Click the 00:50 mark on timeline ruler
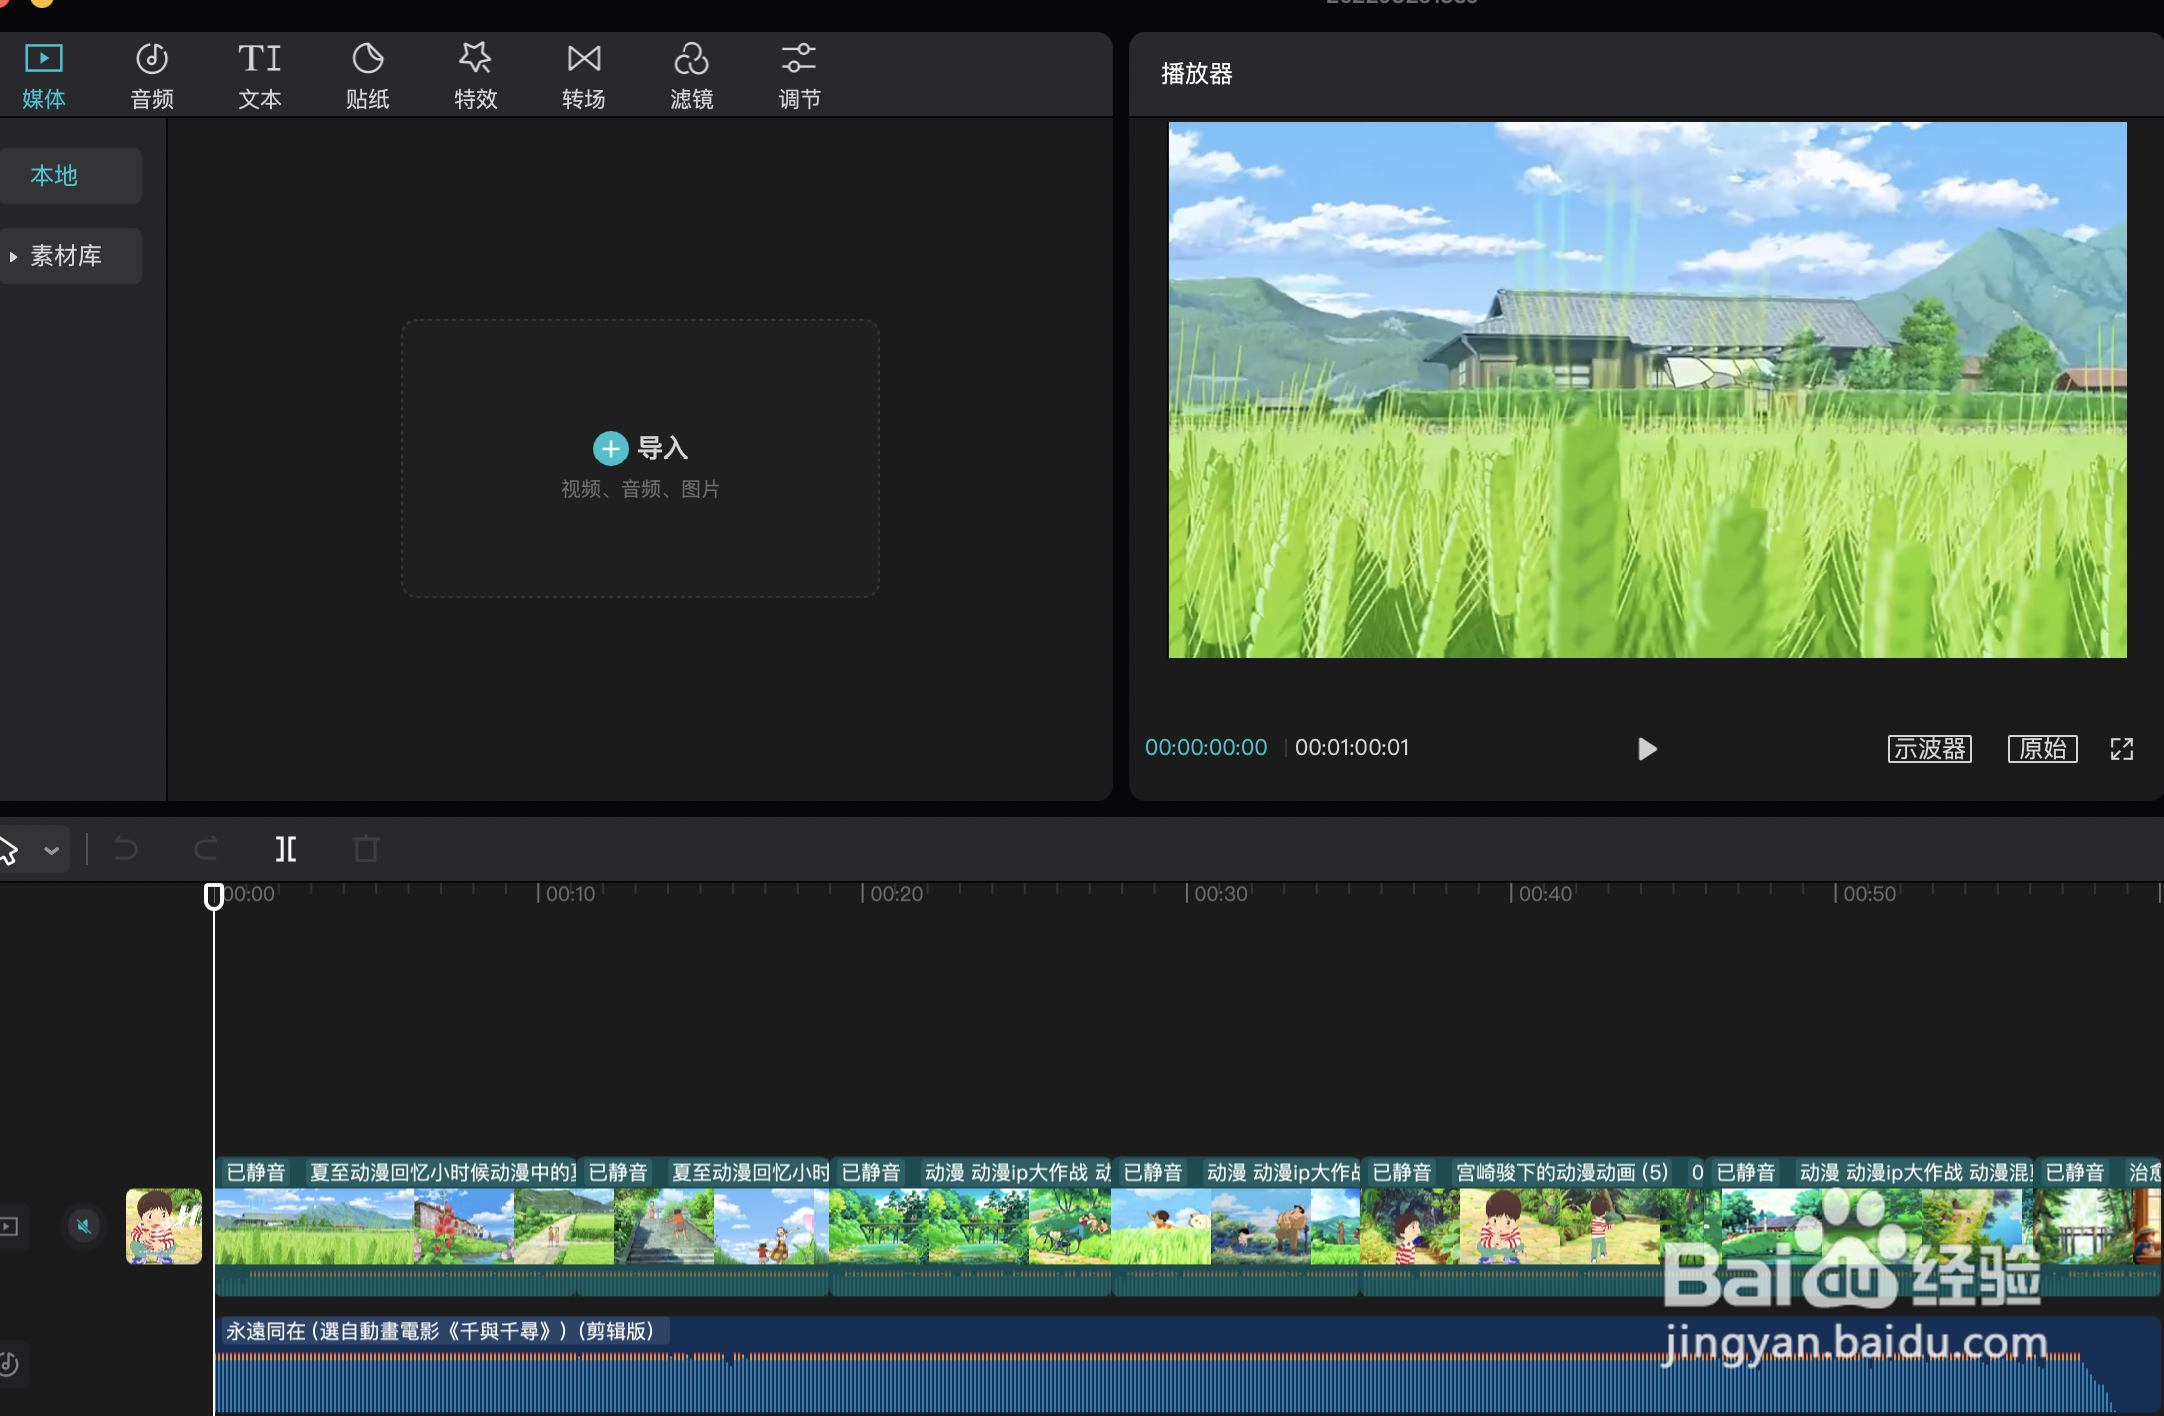This screenshot has height=1416, width=2164. (1870, 894)
